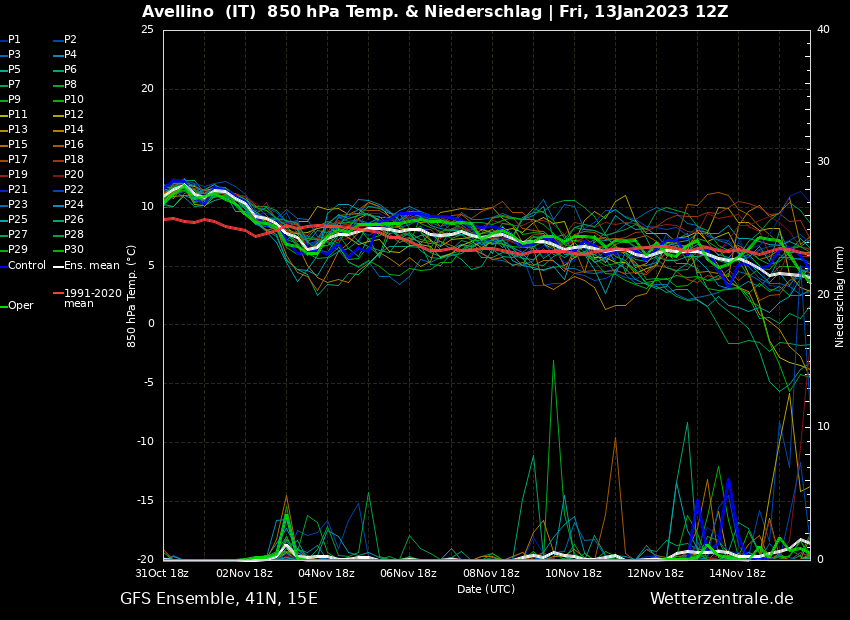This screenshot has width=850, height=620.
Task: Click the GFS Ensemble, 41N, 15E caption
Action: point(219,599)
